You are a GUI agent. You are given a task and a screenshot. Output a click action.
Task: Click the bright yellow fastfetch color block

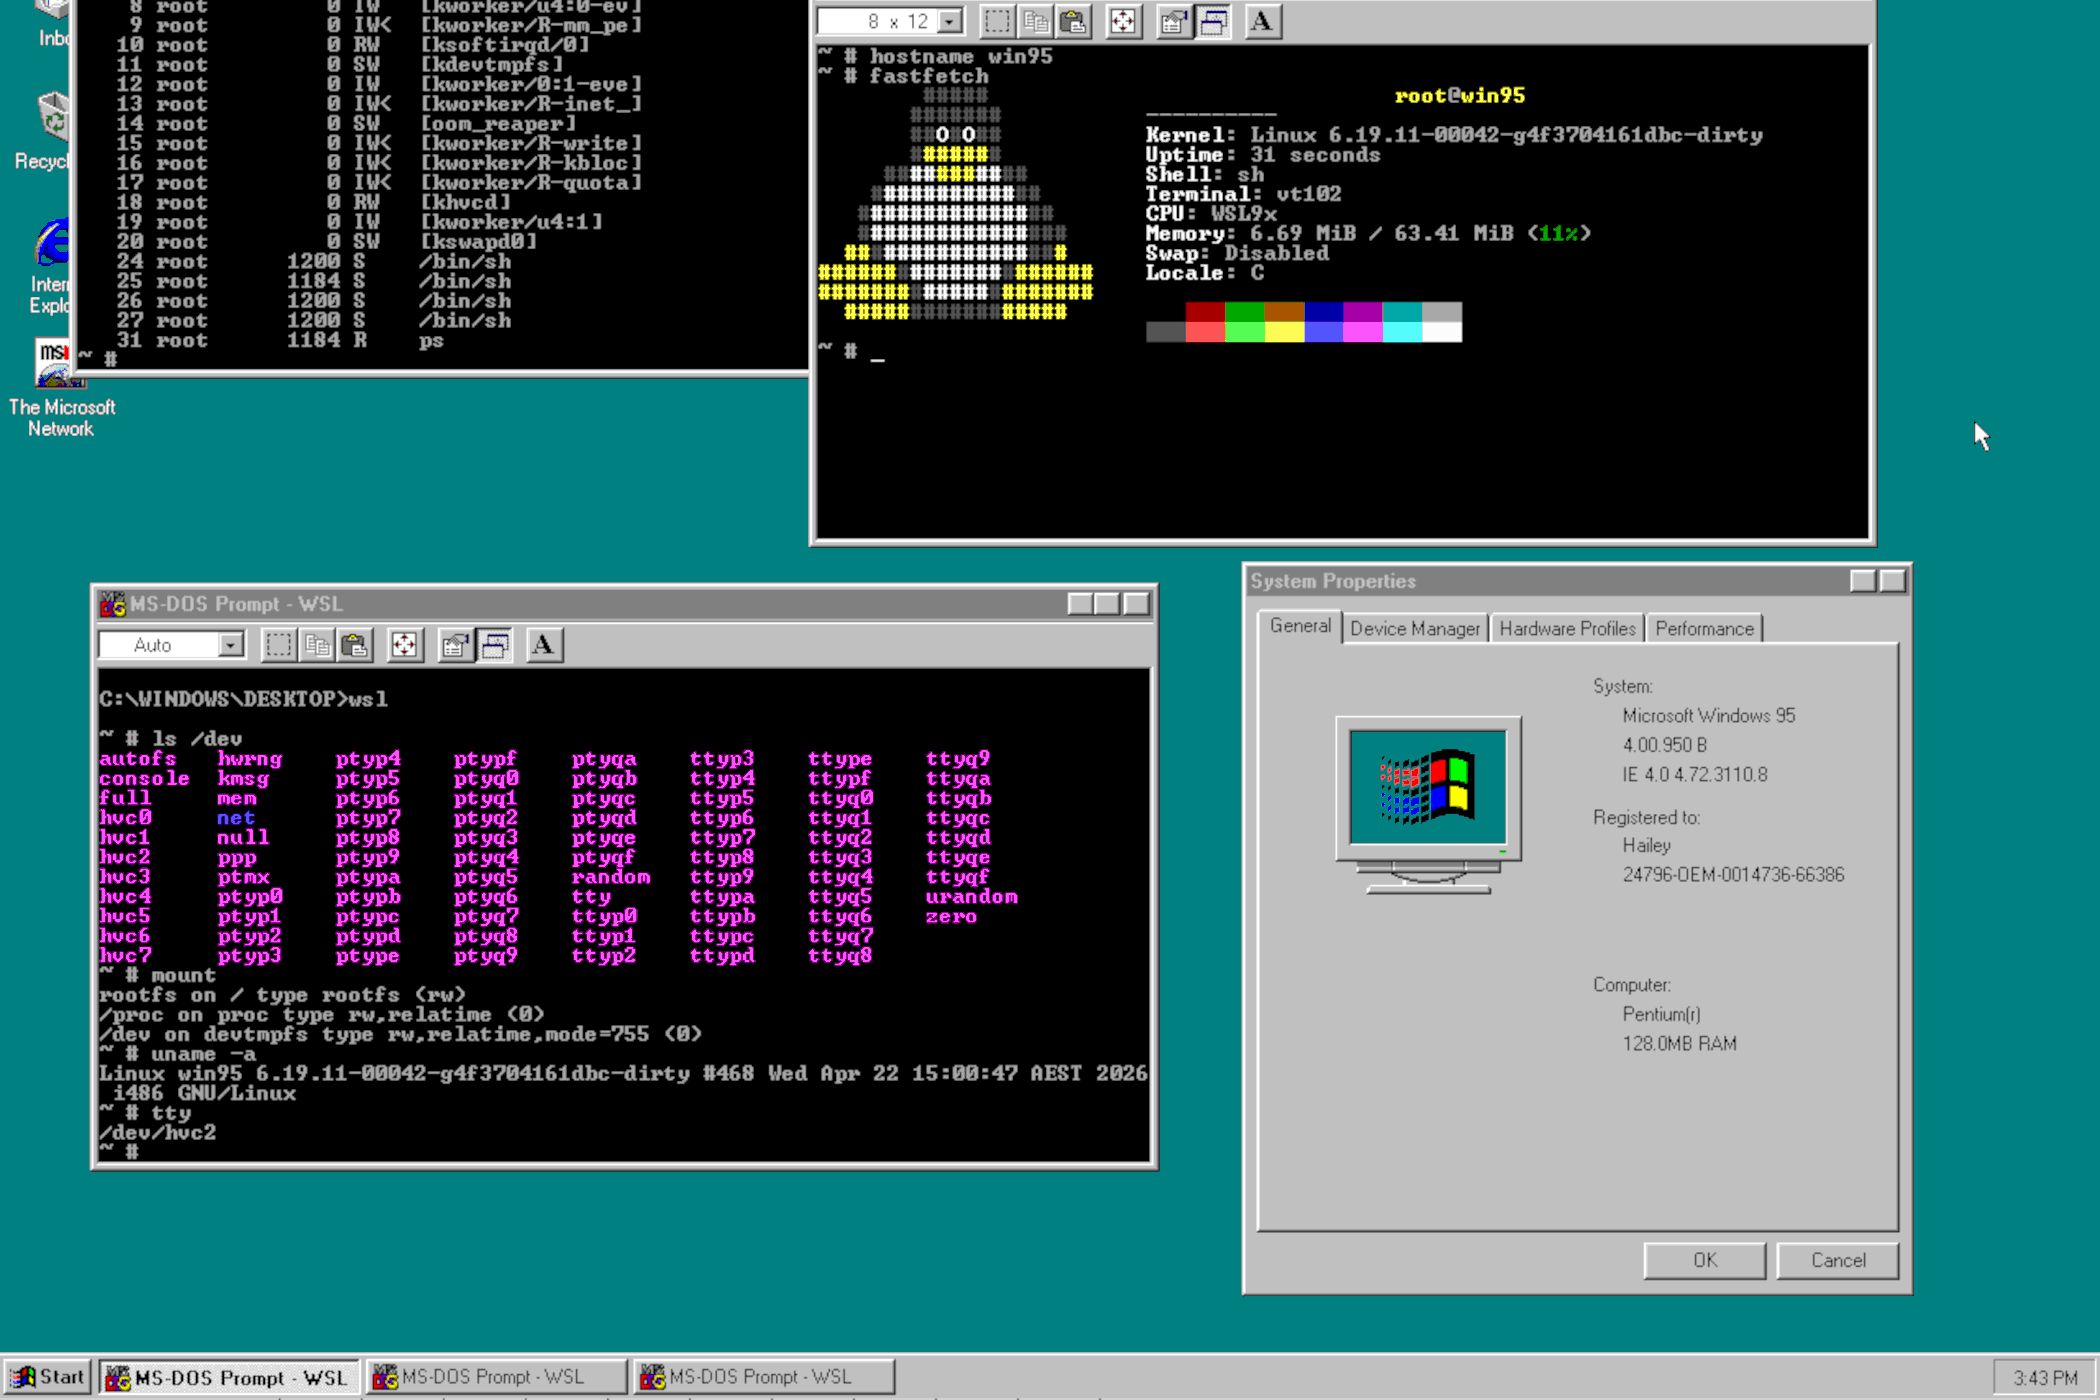1284,332
